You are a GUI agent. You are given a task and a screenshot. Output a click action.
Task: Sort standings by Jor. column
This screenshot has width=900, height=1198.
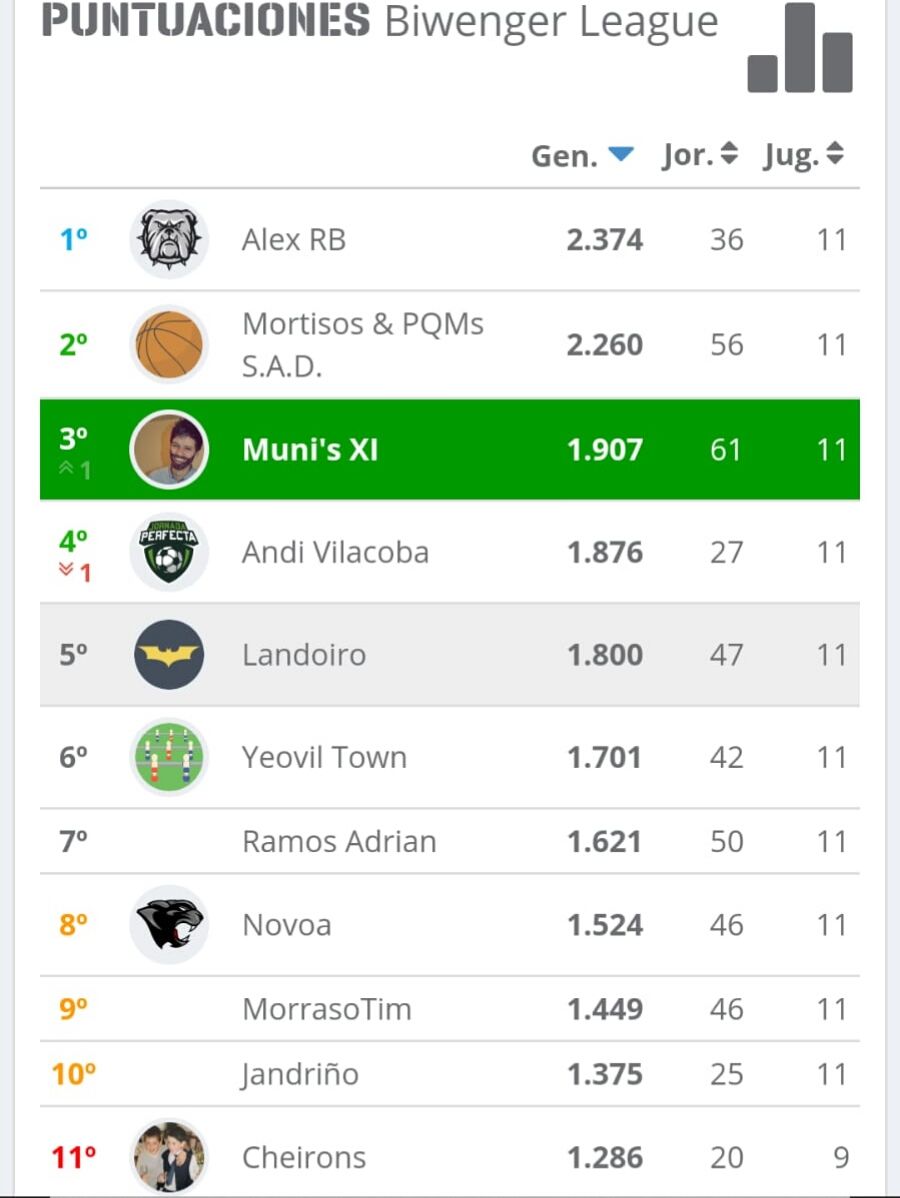click(700, 156)
